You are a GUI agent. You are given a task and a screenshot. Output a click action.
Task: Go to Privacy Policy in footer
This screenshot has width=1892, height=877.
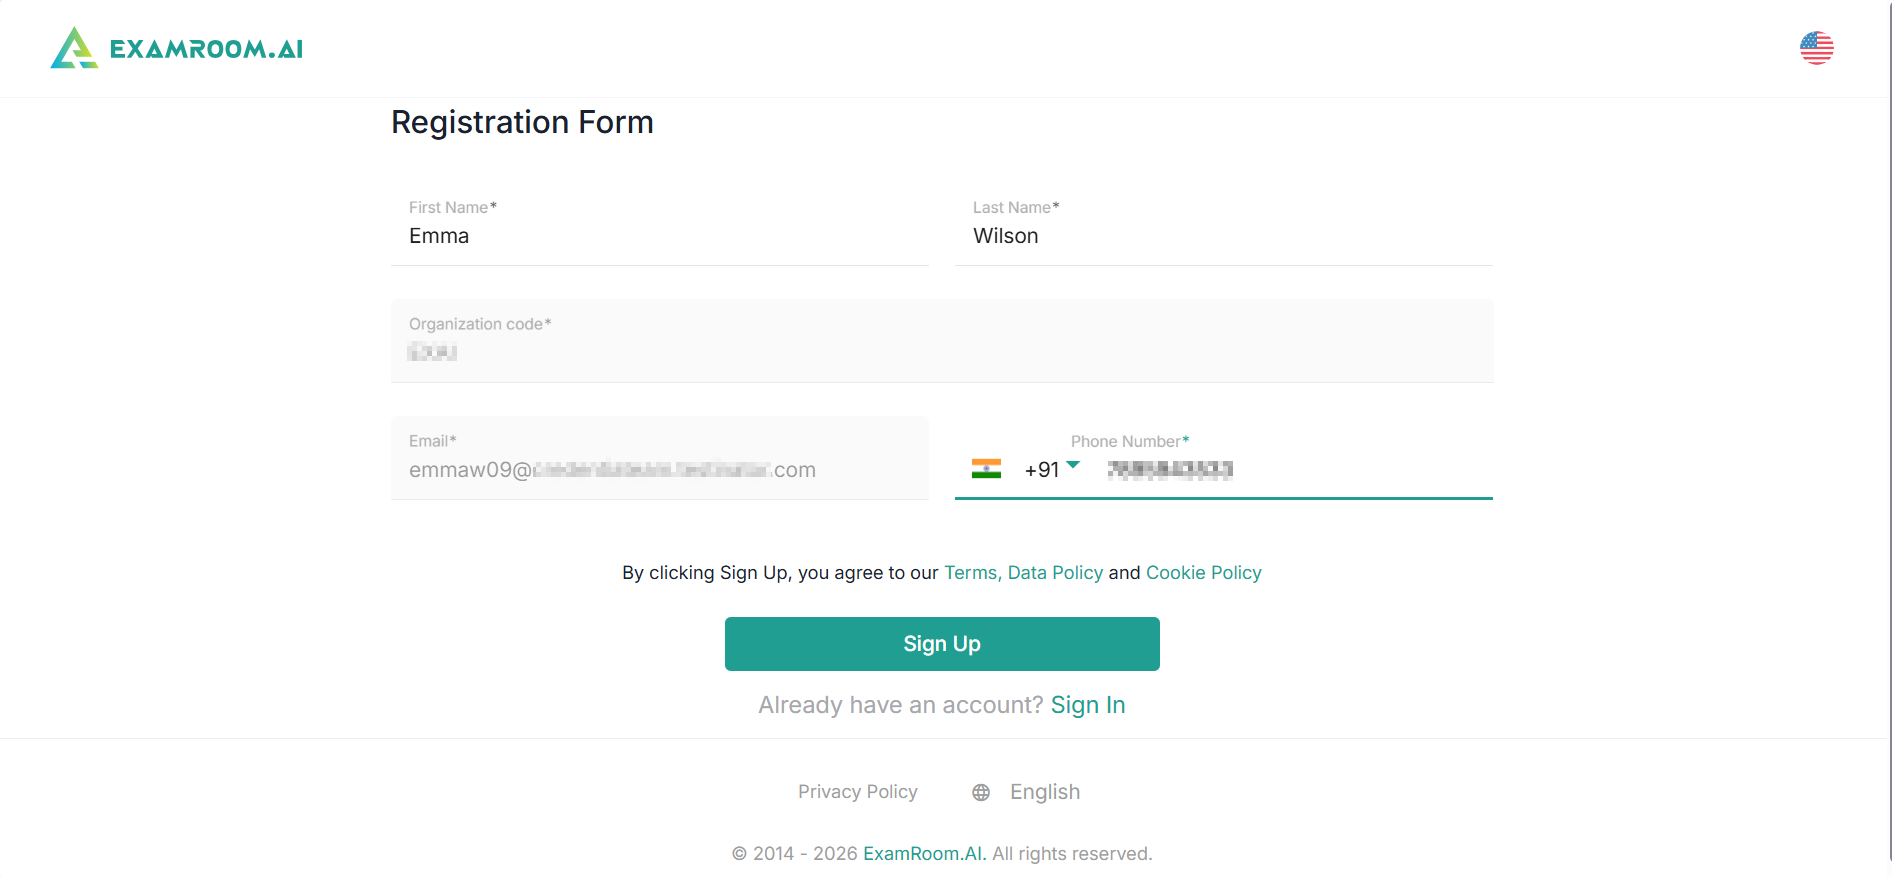pos(857,792)
